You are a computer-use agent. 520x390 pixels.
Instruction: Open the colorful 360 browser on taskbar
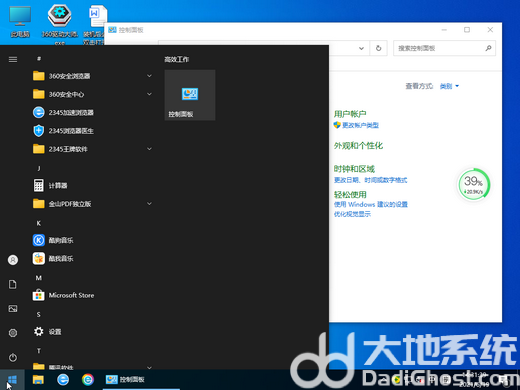coord(88,379)
